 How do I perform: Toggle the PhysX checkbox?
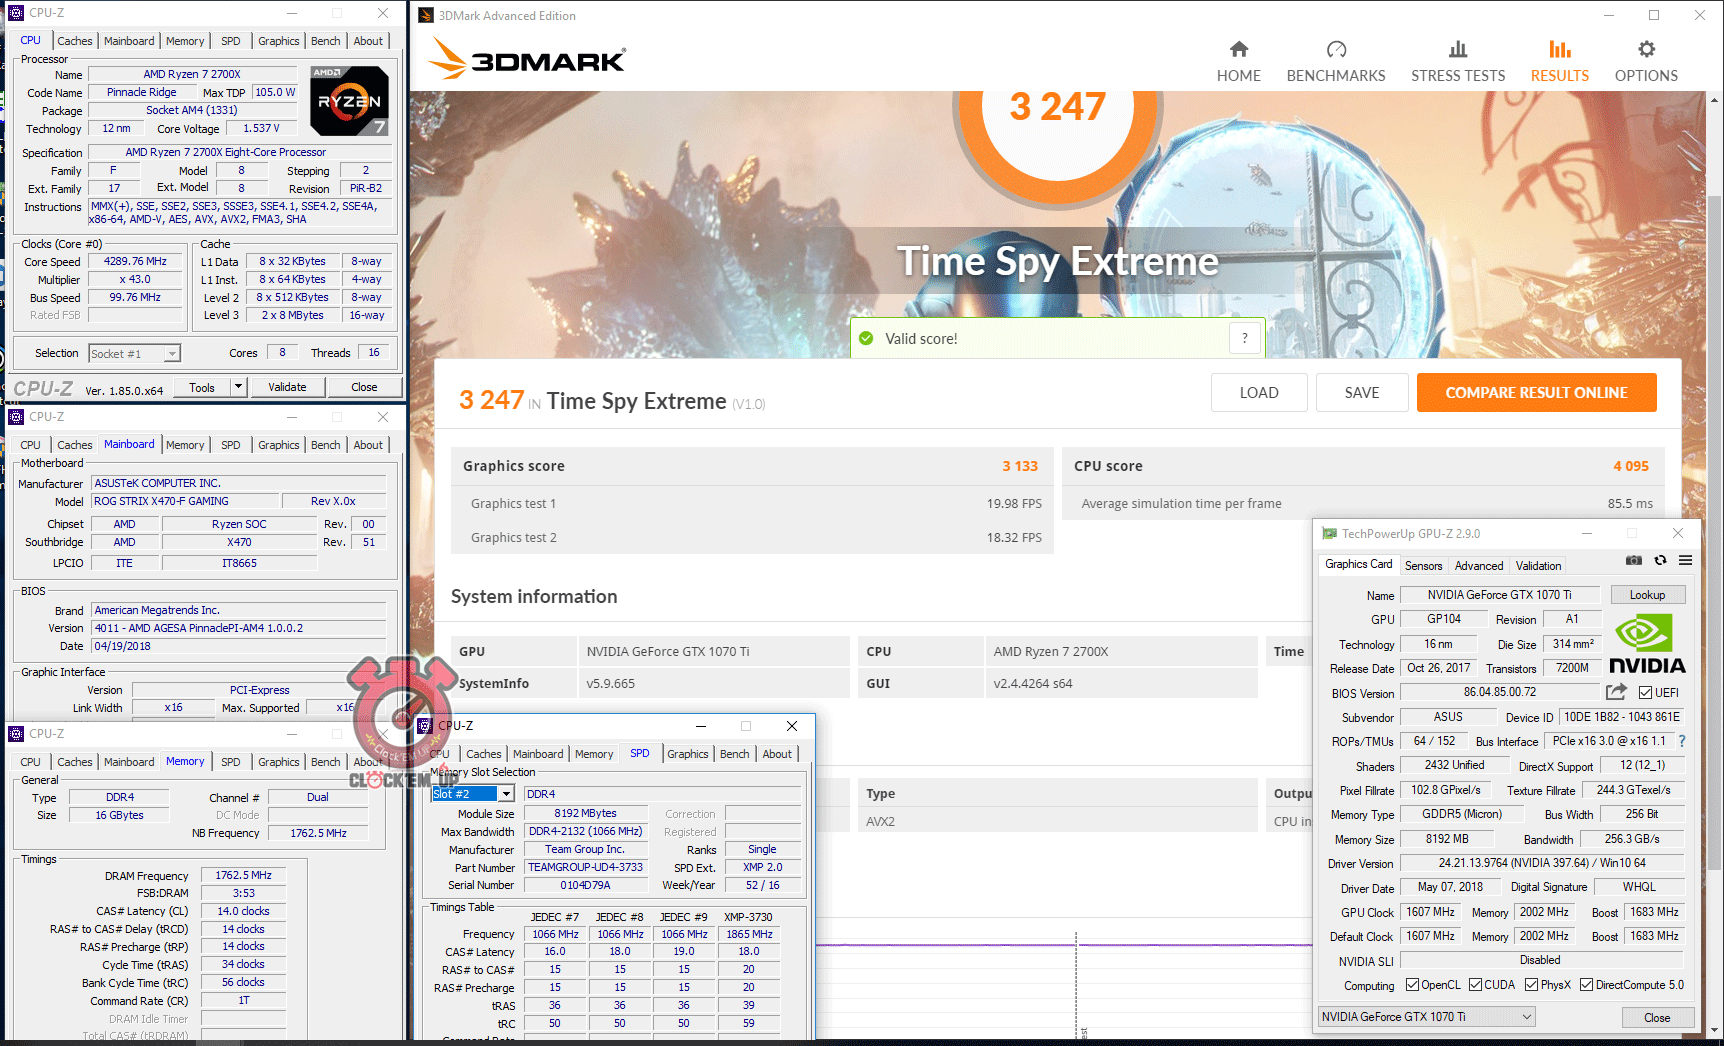click(1531, 985)
